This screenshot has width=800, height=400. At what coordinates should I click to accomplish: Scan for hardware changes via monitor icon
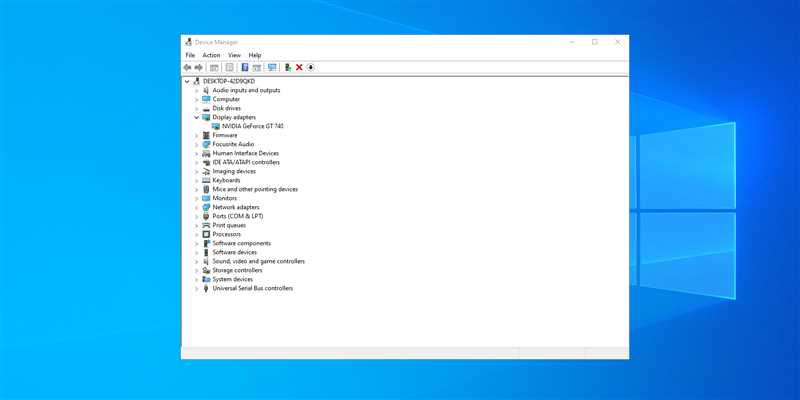click(272, 67)
